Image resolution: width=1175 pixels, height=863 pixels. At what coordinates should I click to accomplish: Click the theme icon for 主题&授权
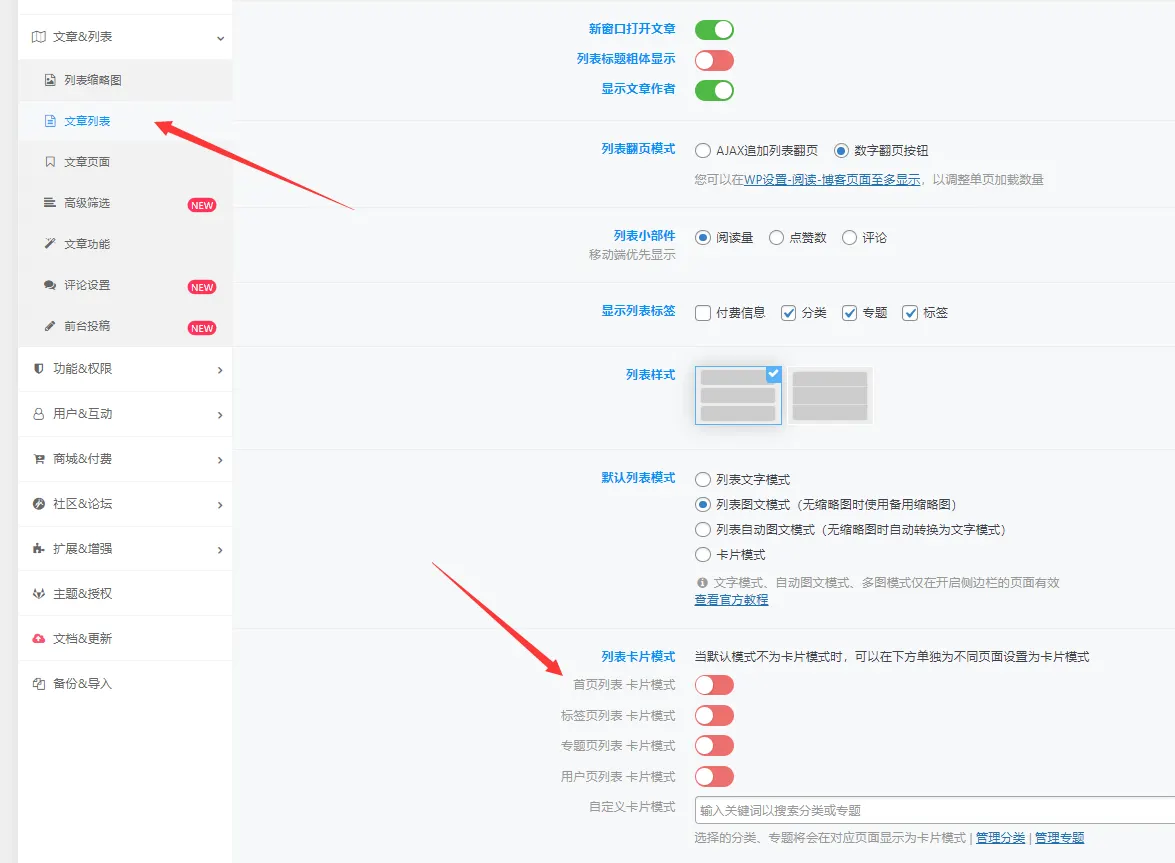39,593
